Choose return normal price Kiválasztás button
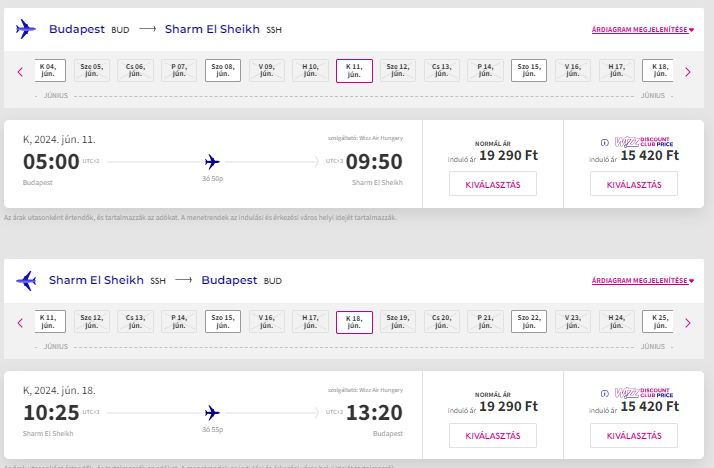The image size is (714, 468). coord(493,435)
